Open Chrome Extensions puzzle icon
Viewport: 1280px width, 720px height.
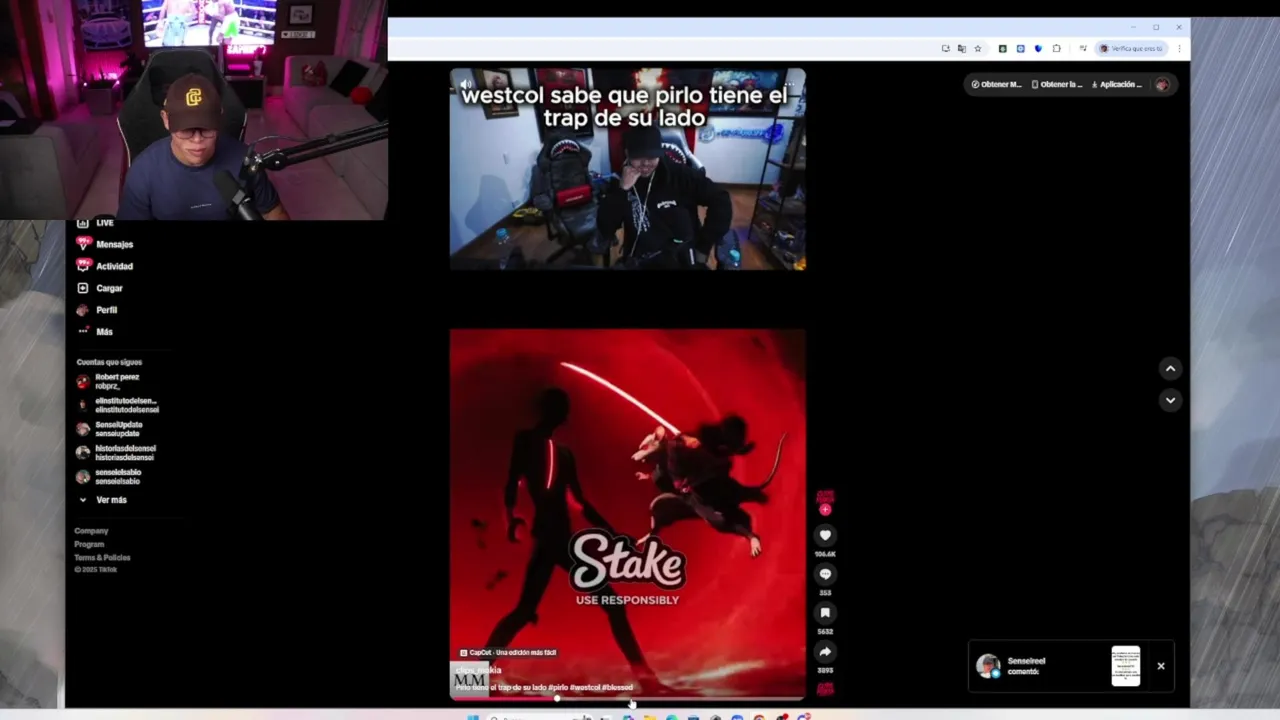[1056, 48]
